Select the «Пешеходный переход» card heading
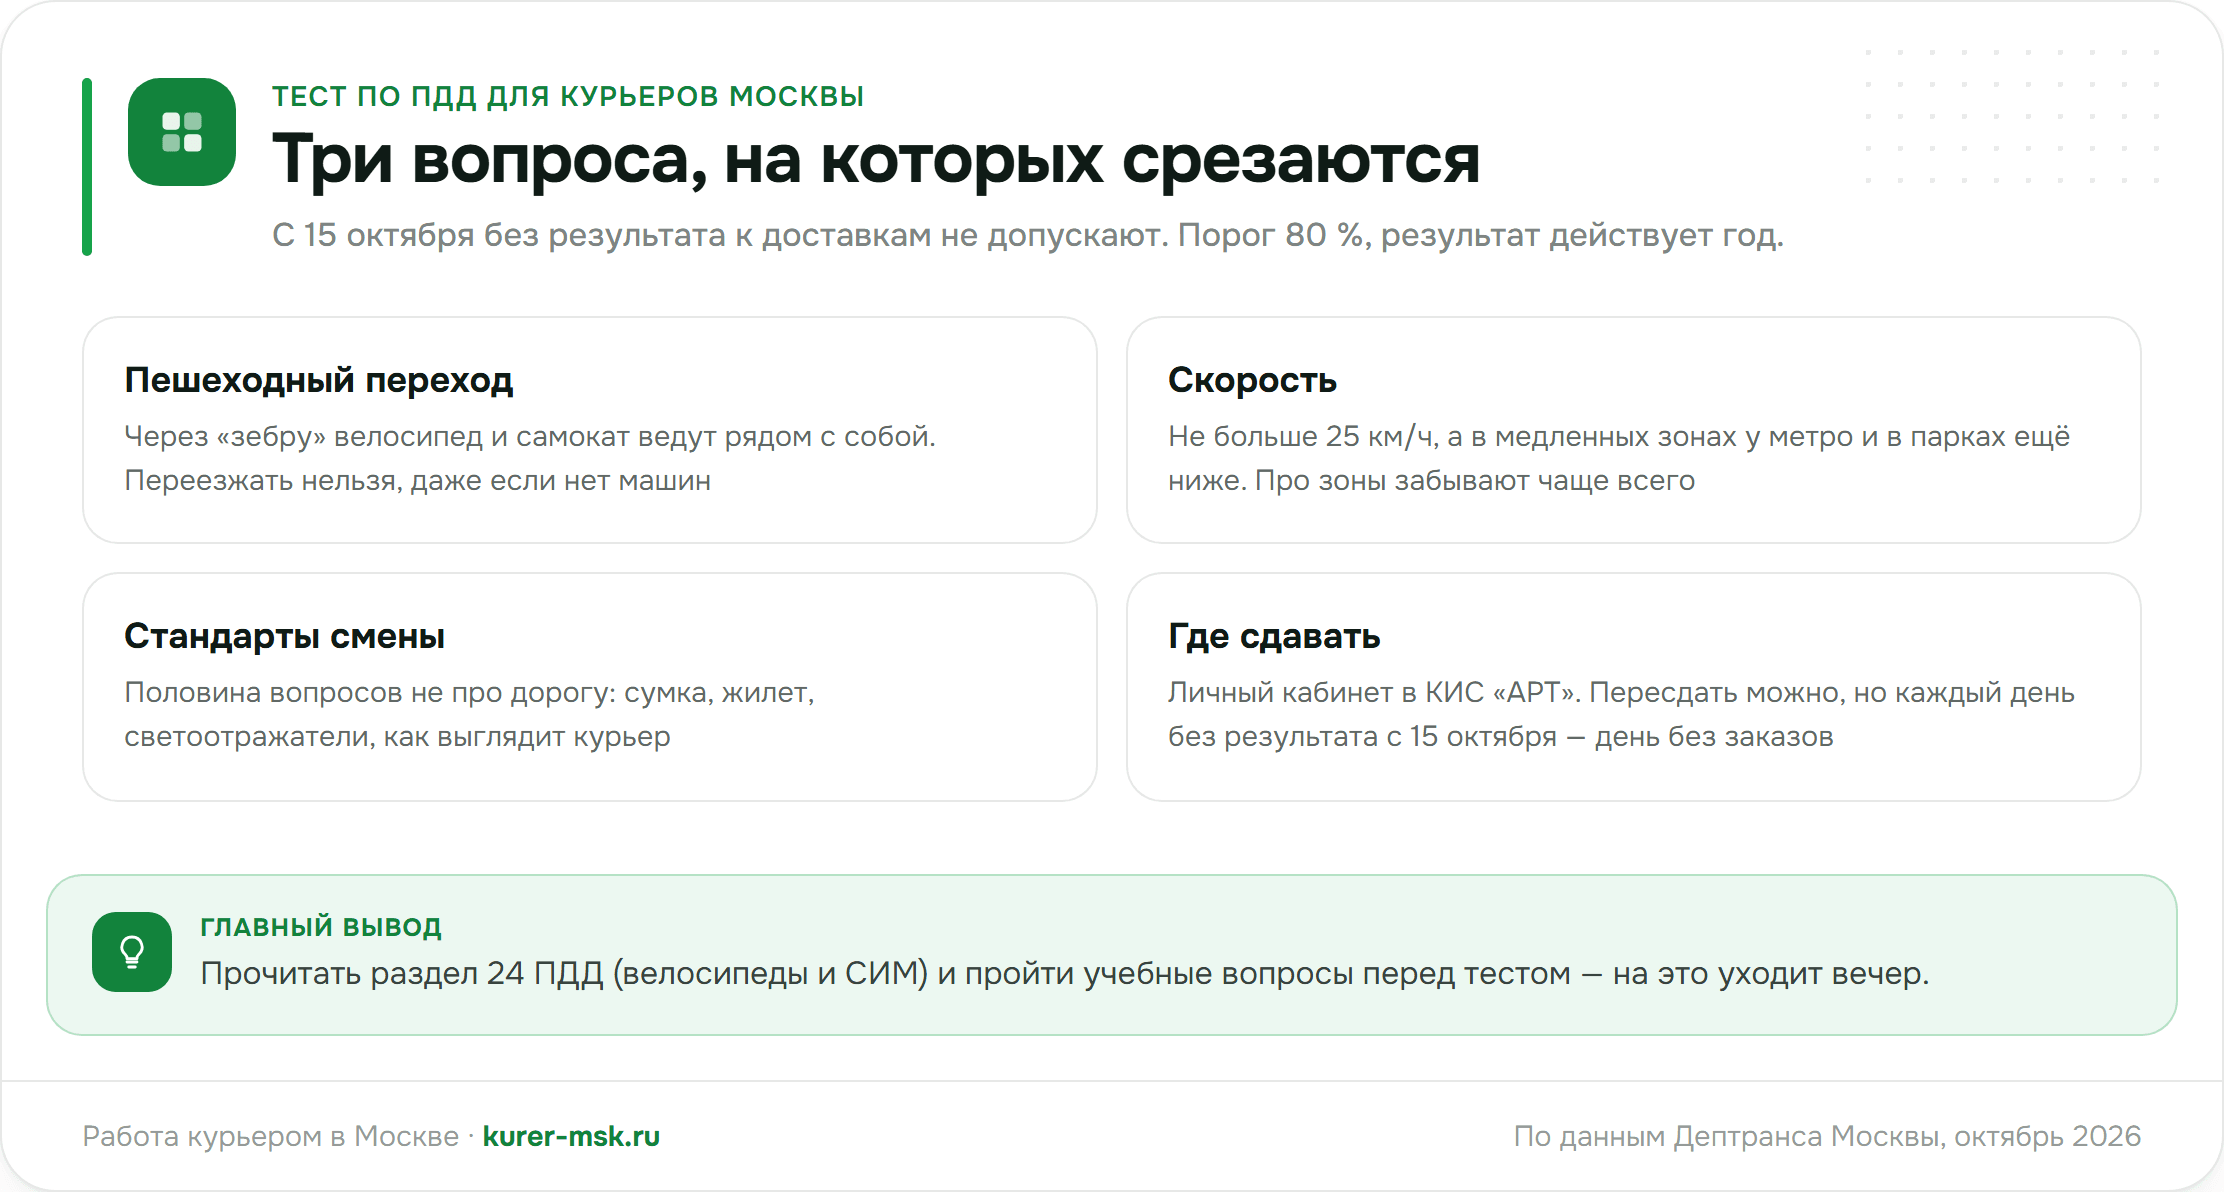2224x1192 pixels. (x=319, y=380)
